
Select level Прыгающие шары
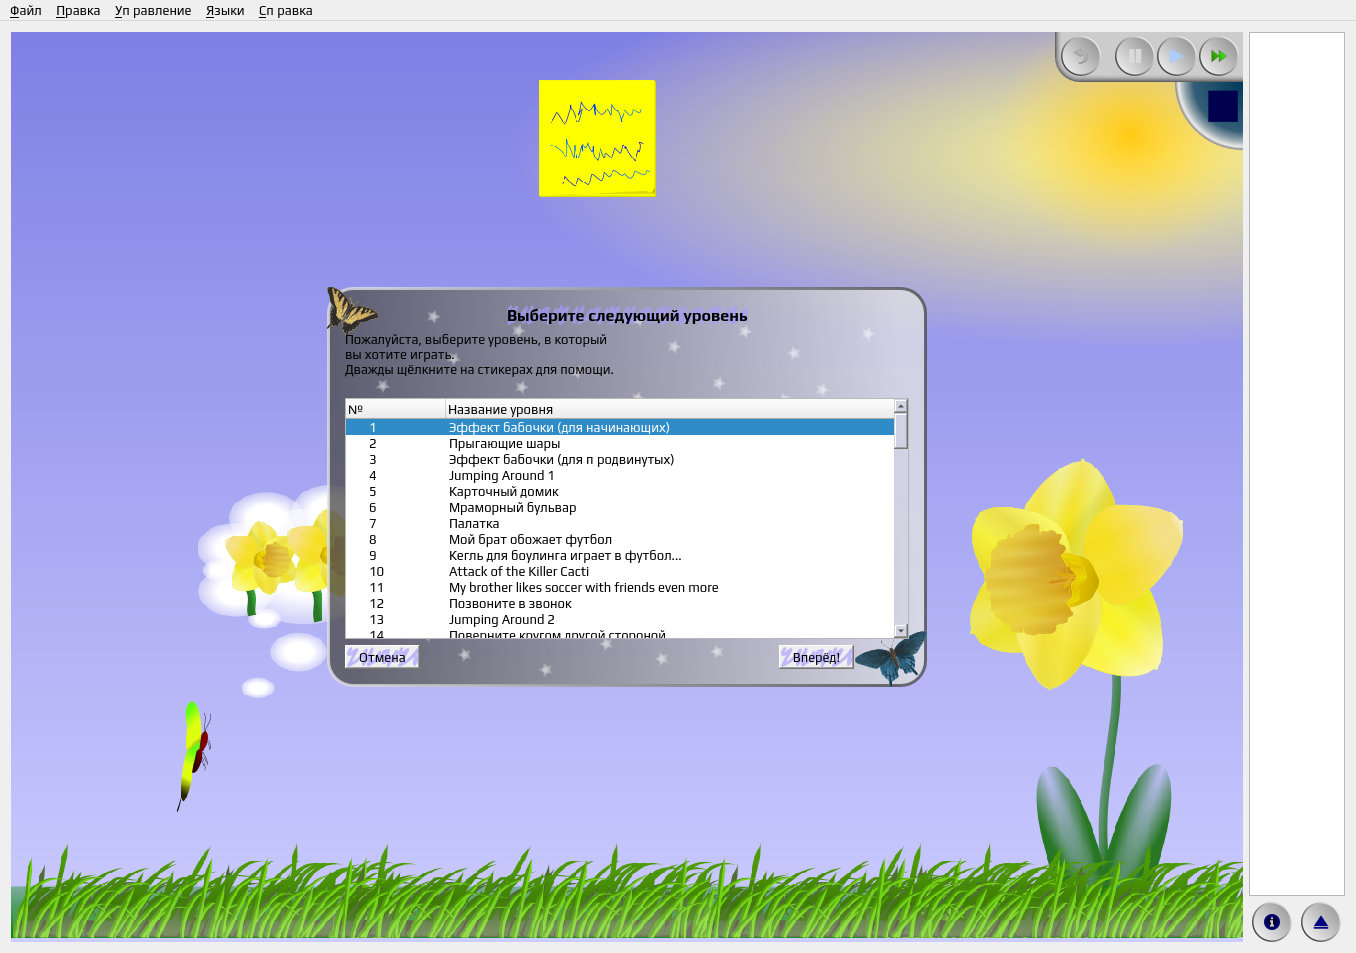(x=620, y=443)
